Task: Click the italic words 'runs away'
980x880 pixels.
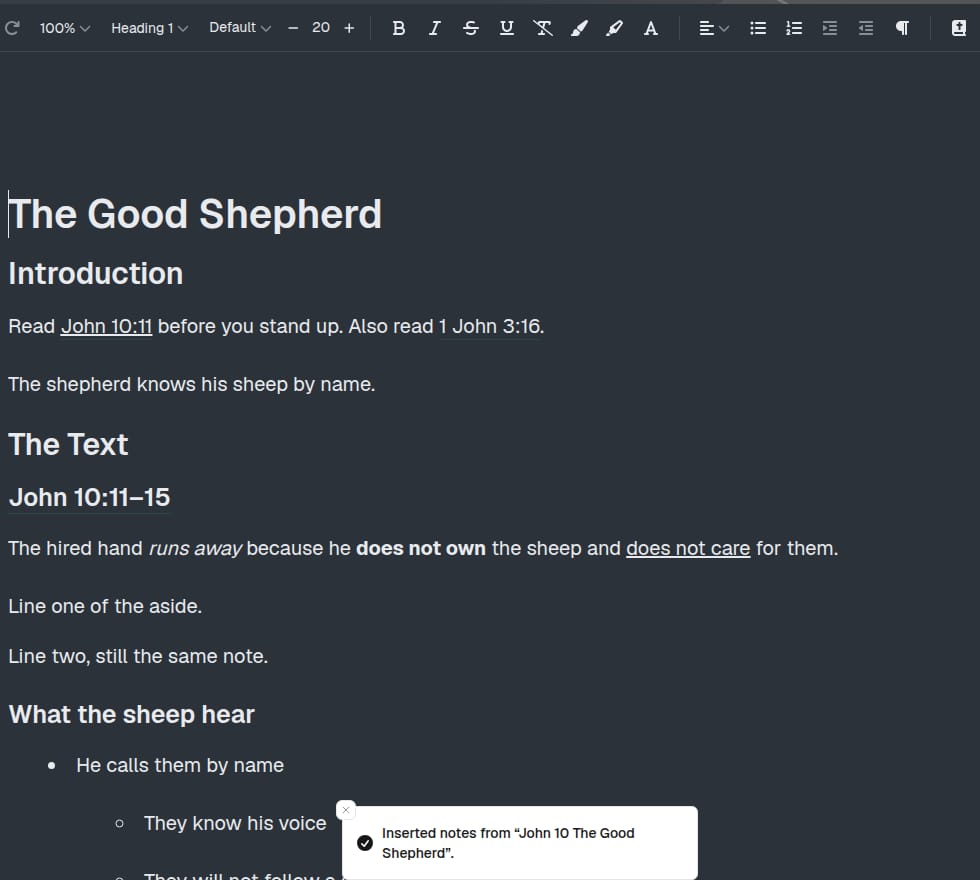Action: pyautogui.click(x=195, y=548)
